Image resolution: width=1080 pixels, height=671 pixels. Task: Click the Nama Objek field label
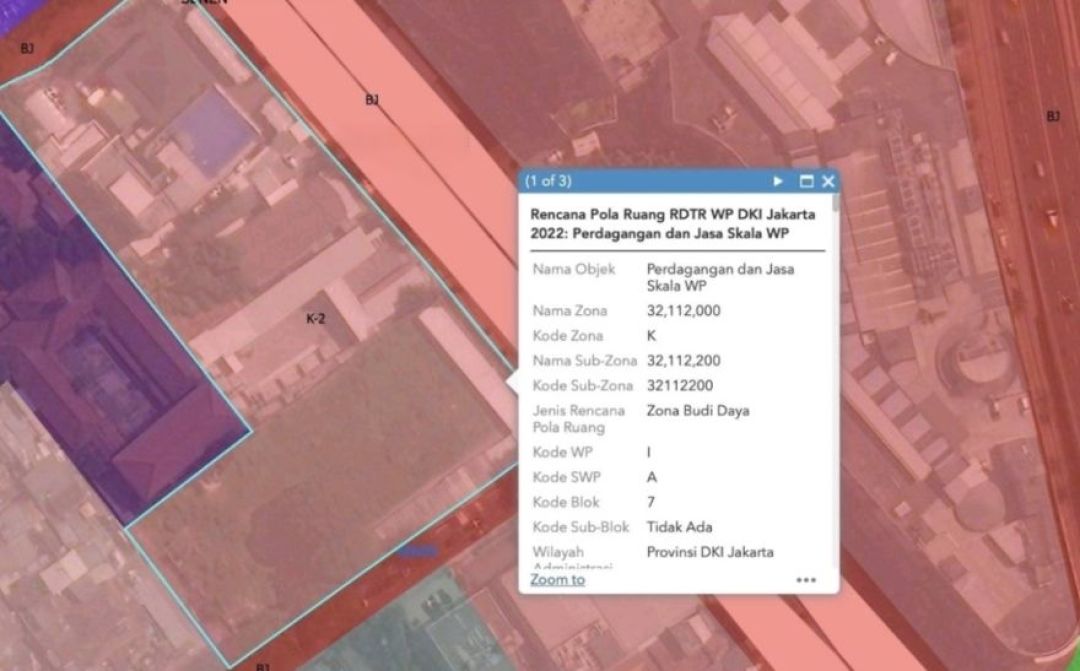(573, 269)
